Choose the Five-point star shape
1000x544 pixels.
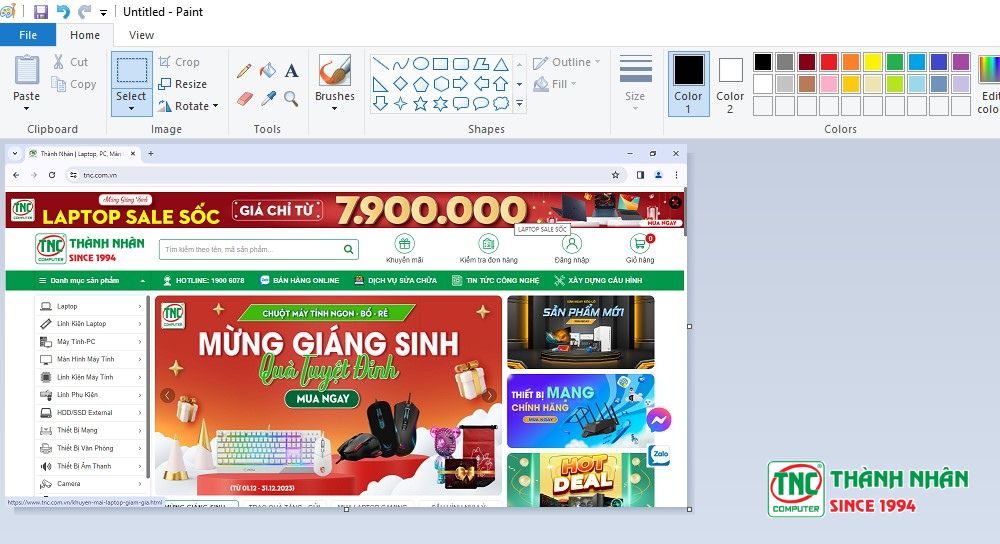click(420, 103)
